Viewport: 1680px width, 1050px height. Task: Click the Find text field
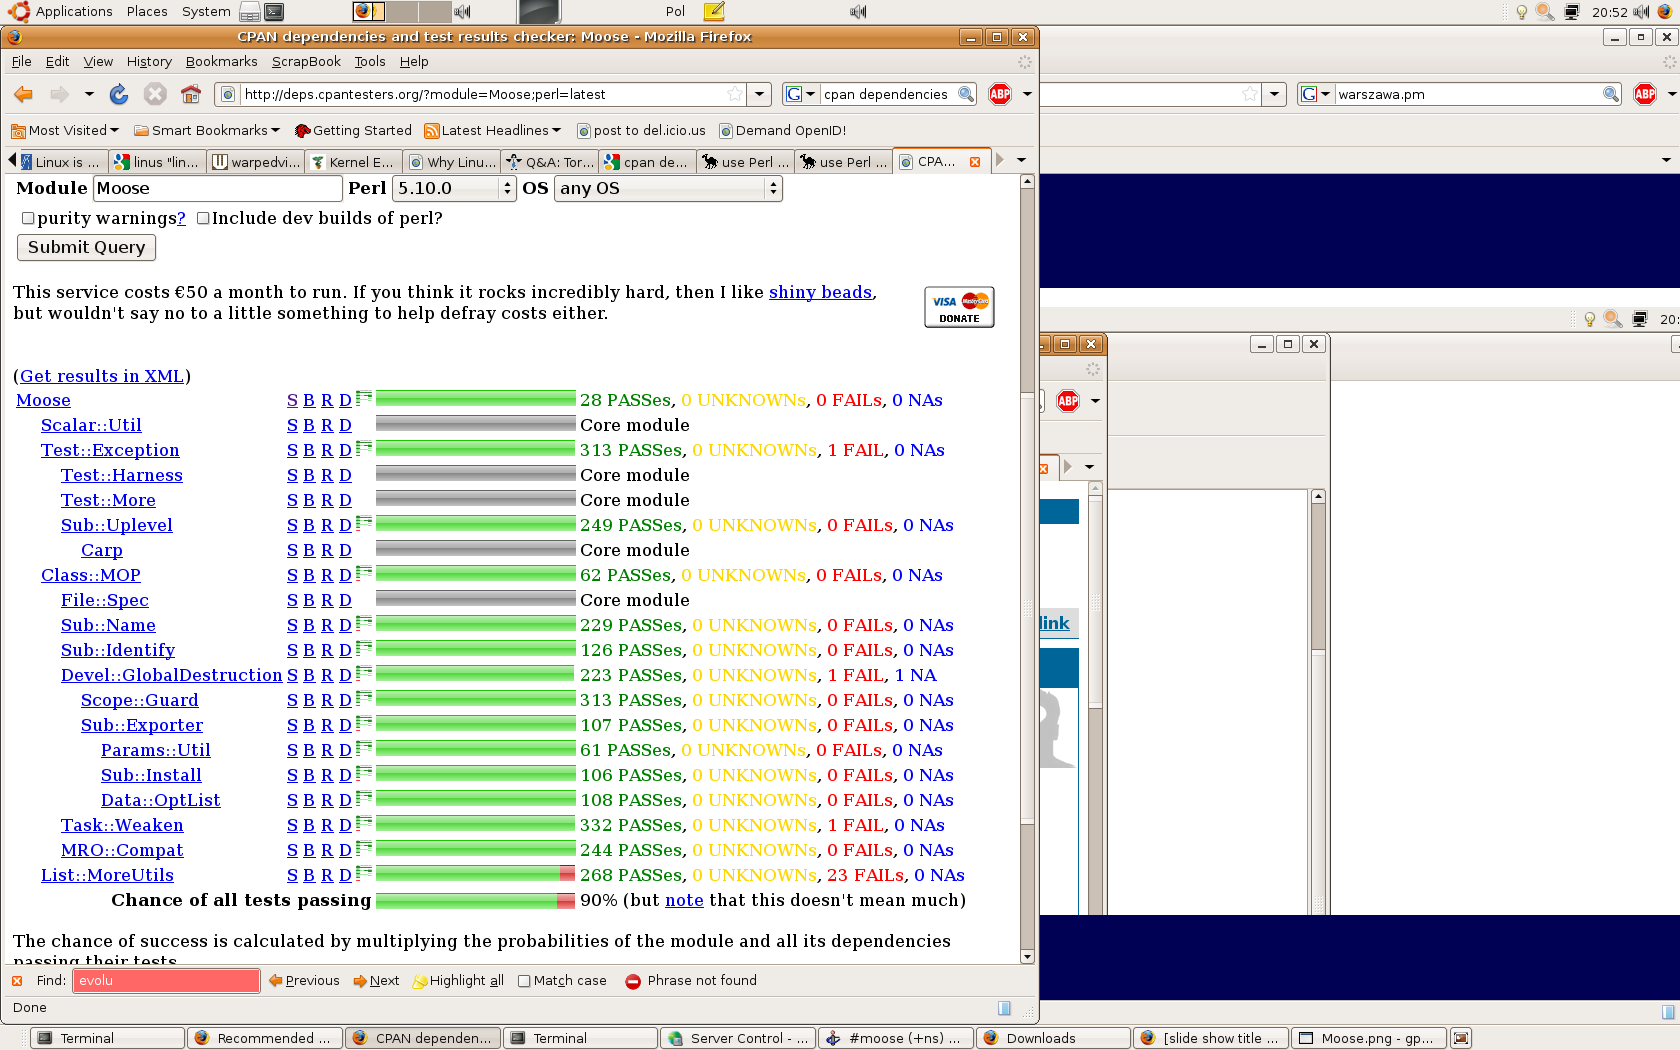(166, 981)
